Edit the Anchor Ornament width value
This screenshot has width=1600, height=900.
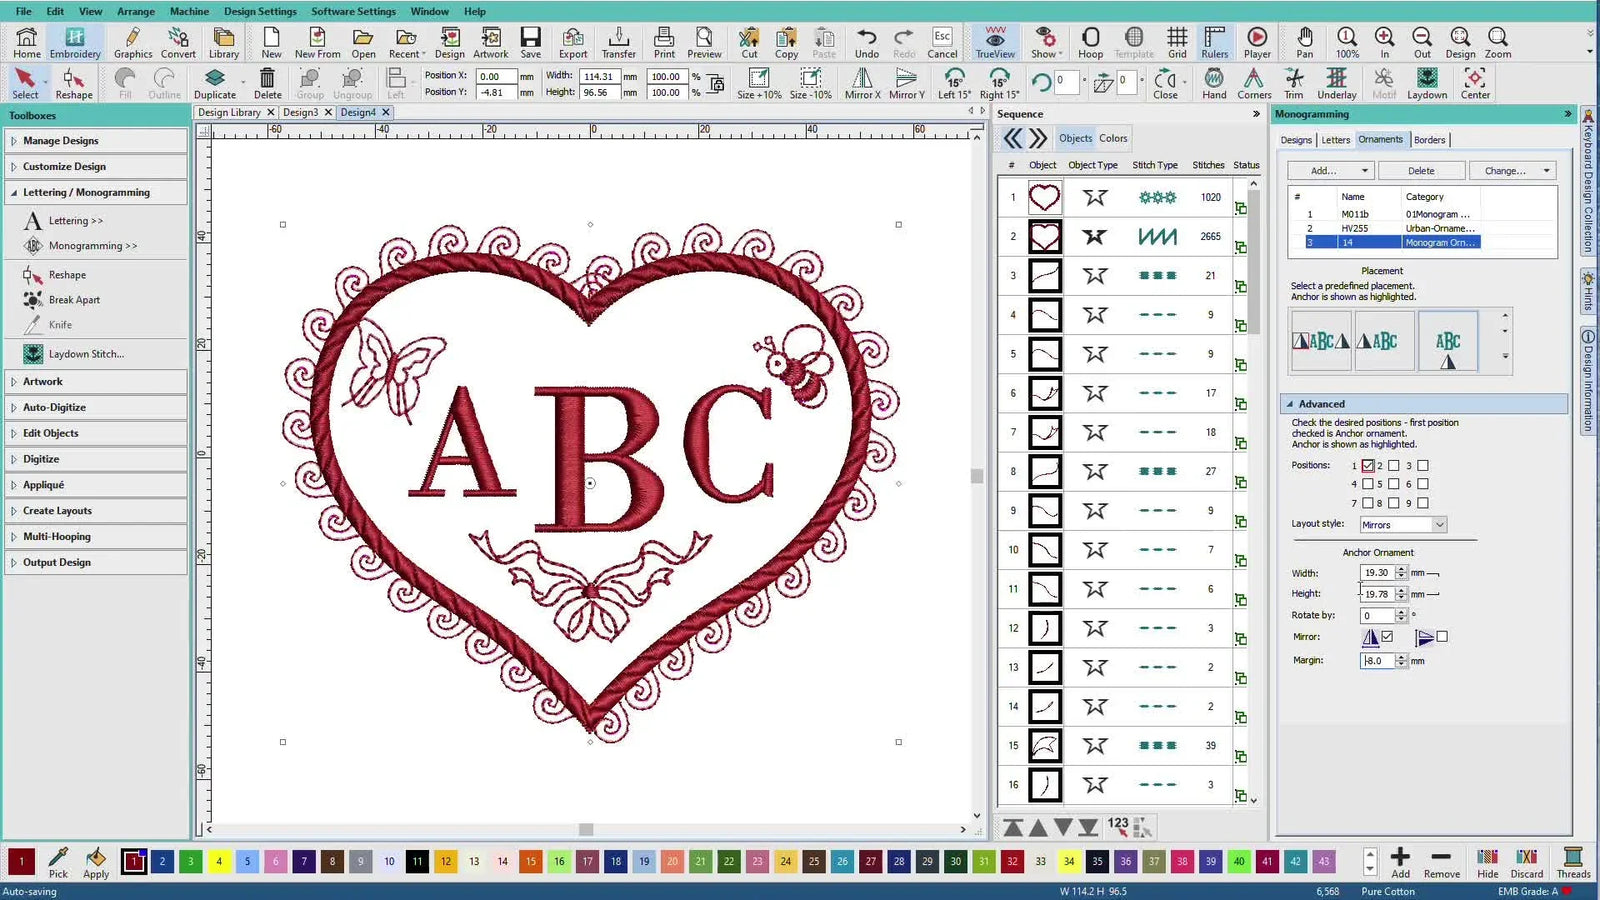pos(1378,572)
